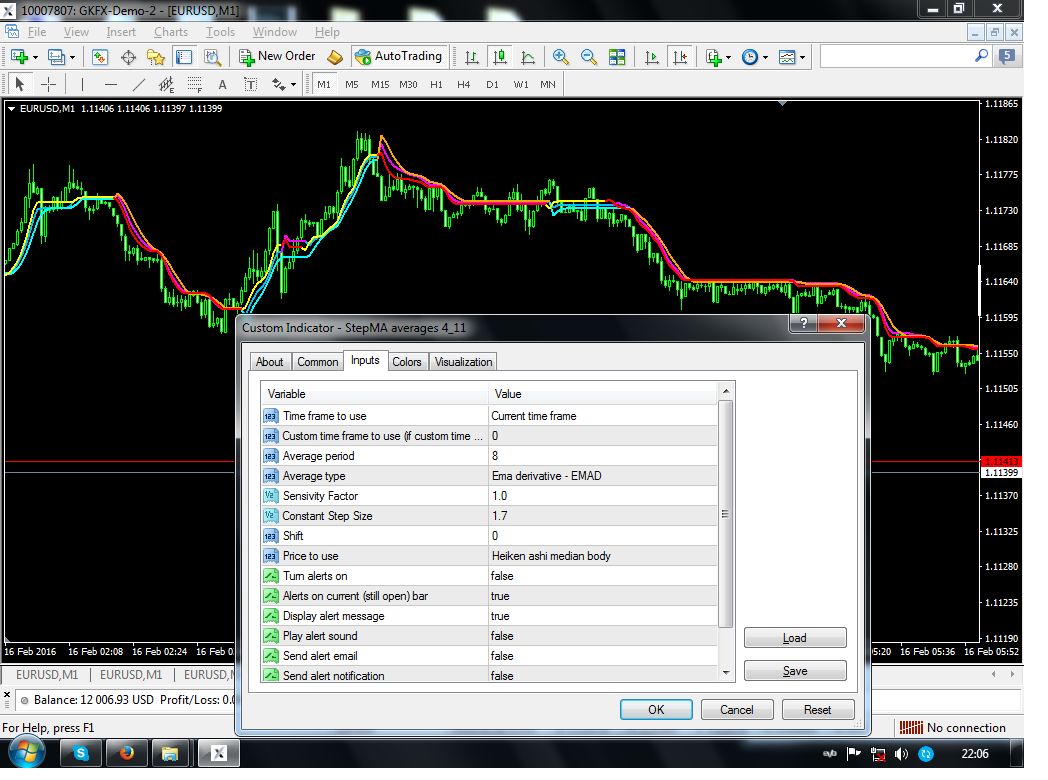This screenshot has height=780, width=1048.
Task: Click the inputs list vertical scrollbar
Action: click(x=726, y=514)
